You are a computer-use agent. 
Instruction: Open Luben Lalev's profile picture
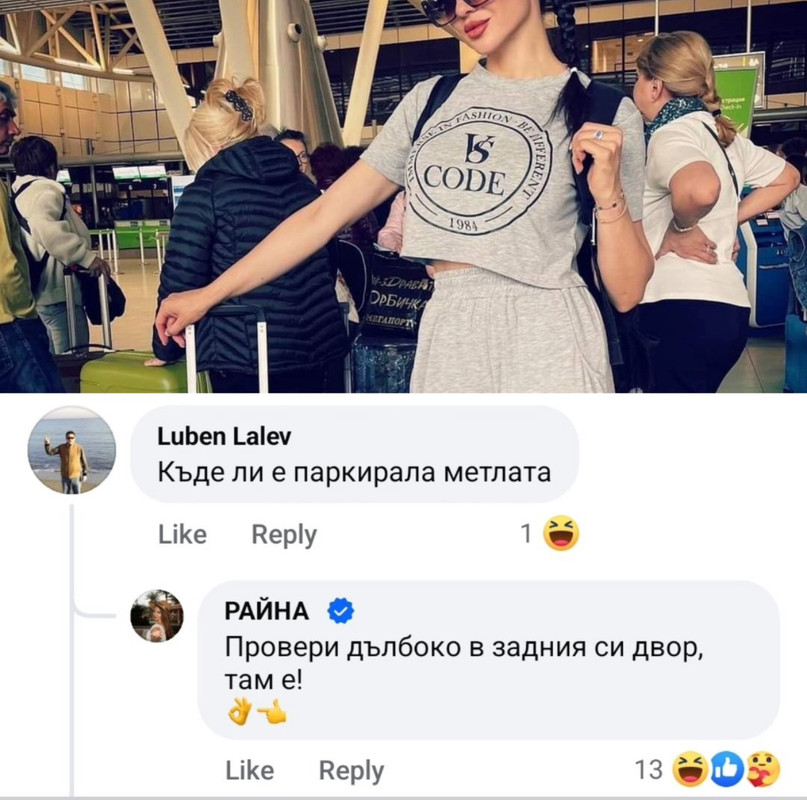click(x=72, y=450)
